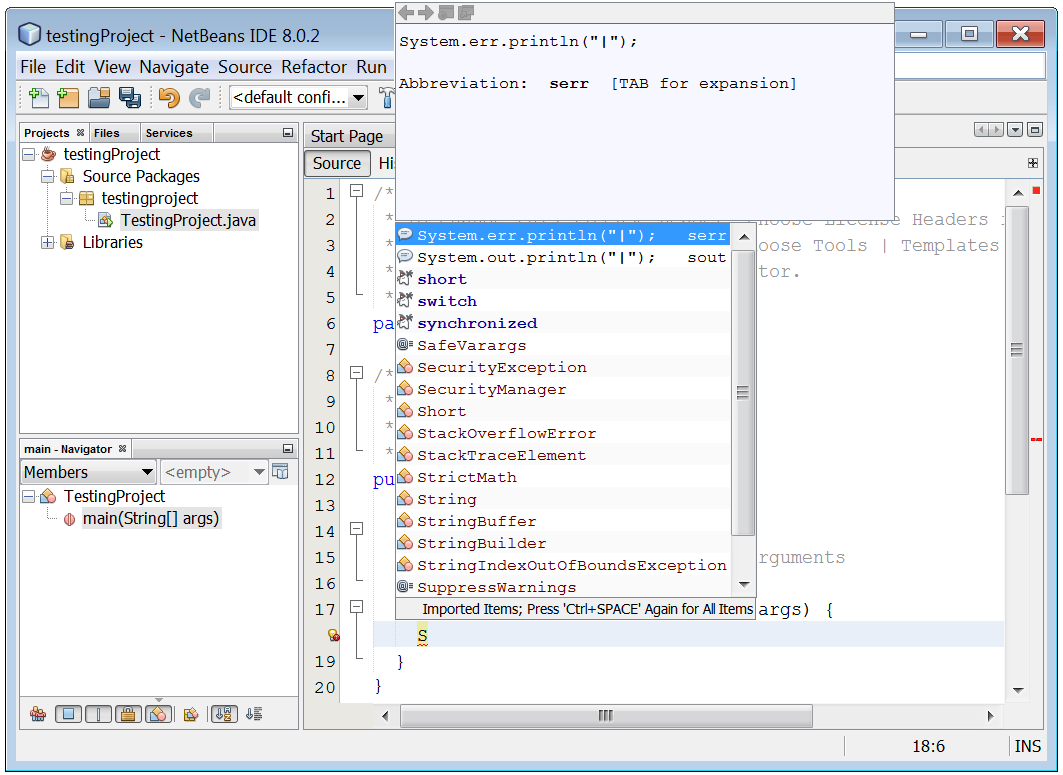Collapse the TestingProject class in Navigator
Viewport: 1063px width, 775px height.
[28, 496]
